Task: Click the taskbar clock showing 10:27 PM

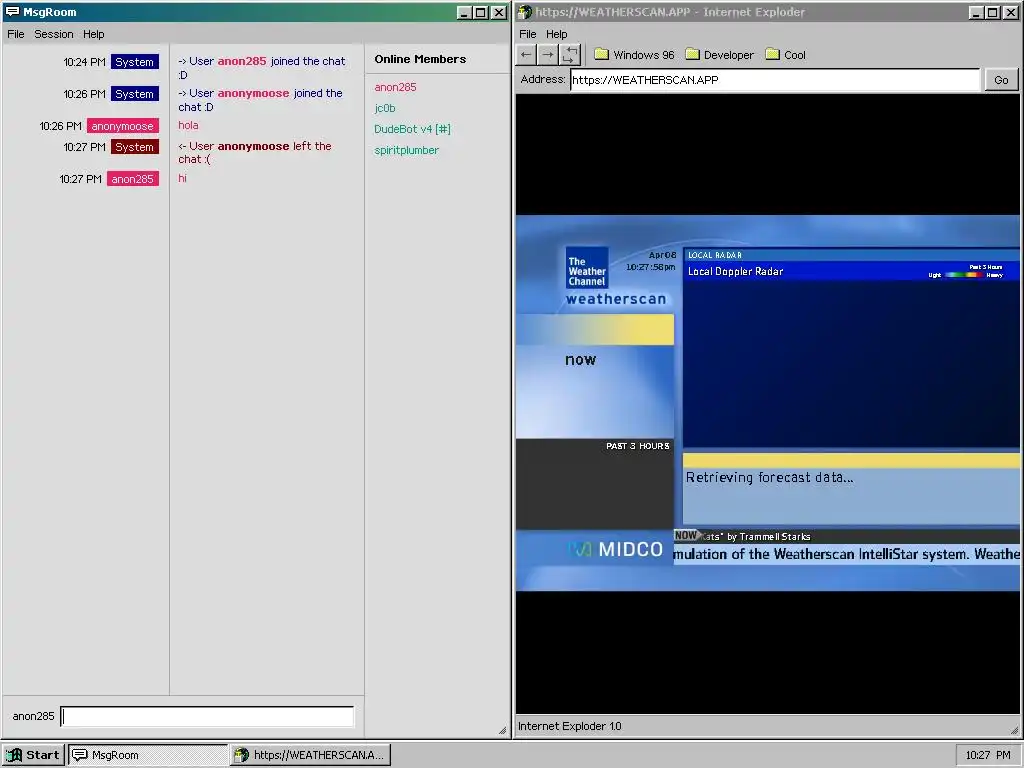Action: click(x=988, y=755)
